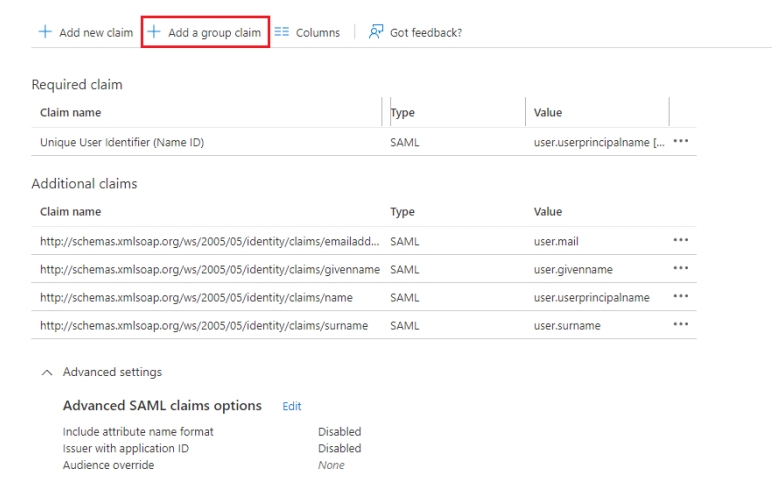Open ellipsis menu for user.mail claim
776x488 pixels.
click(681, 241)
